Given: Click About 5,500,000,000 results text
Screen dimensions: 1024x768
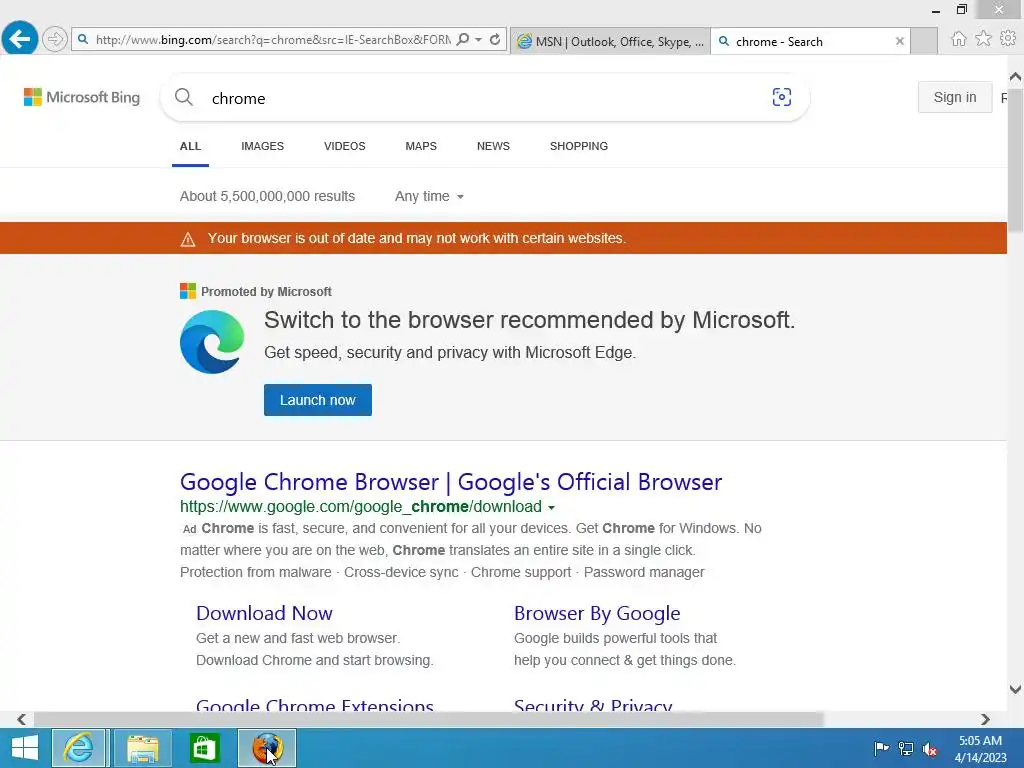Looking at the screenshot, I should (x=267, y=196).
